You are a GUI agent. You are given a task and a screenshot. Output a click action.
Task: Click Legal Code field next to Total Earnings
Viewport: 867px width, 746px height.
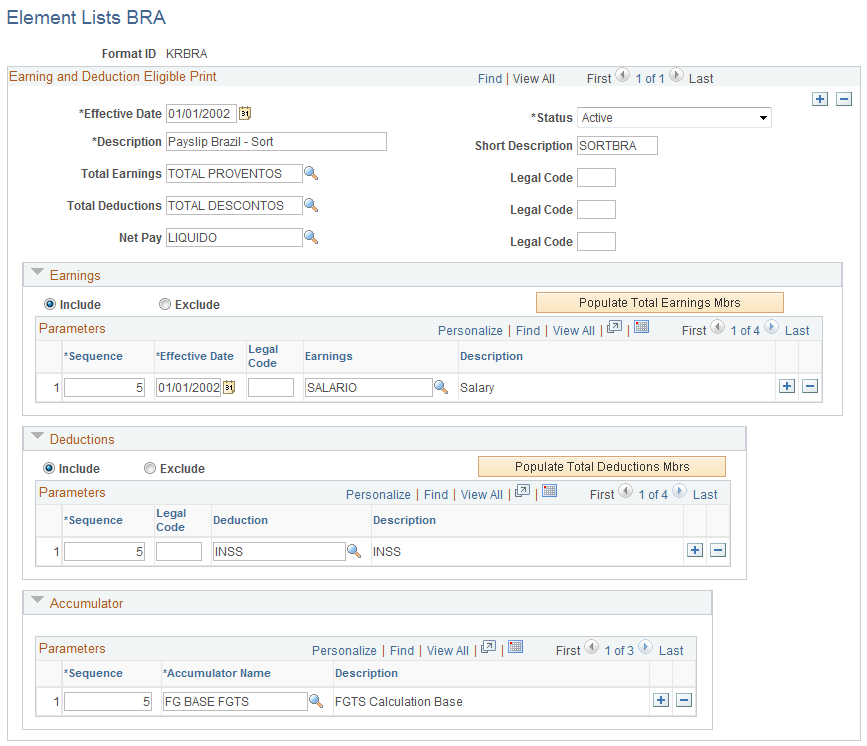tap(596, 178)
